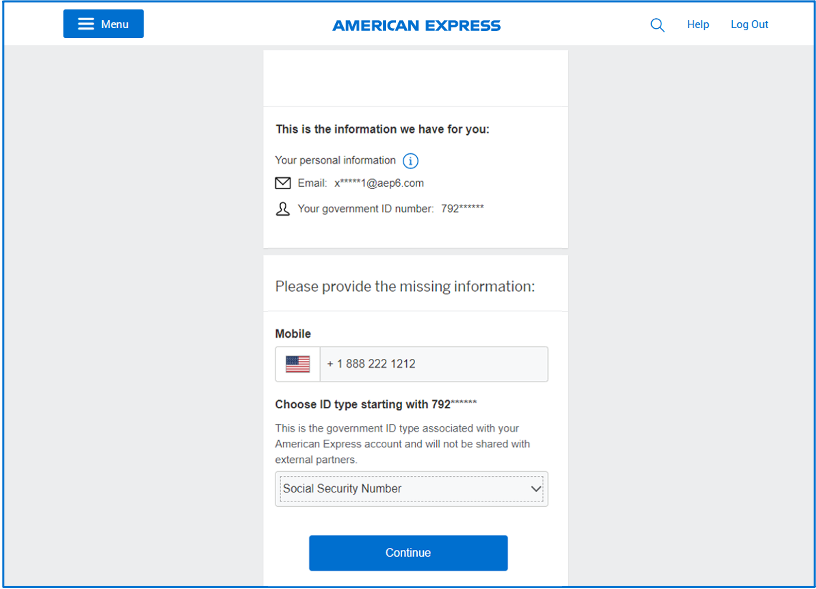Click the masked email address x******1@aep6.com
The height and width of the screenshot is (589, 816).
[x=379, y=183]
